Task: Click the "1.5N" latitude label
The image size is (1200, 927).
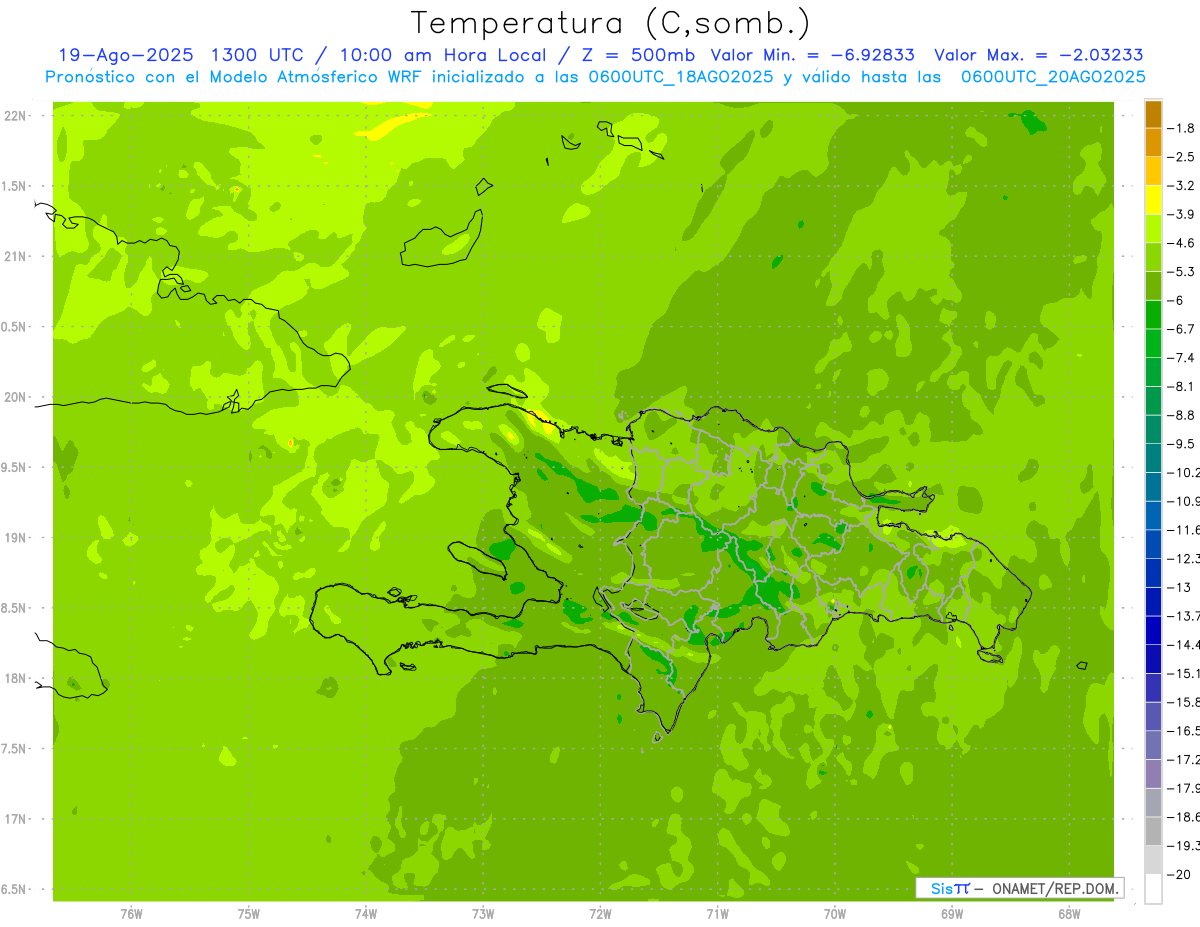Action: [x=15, y=186]
